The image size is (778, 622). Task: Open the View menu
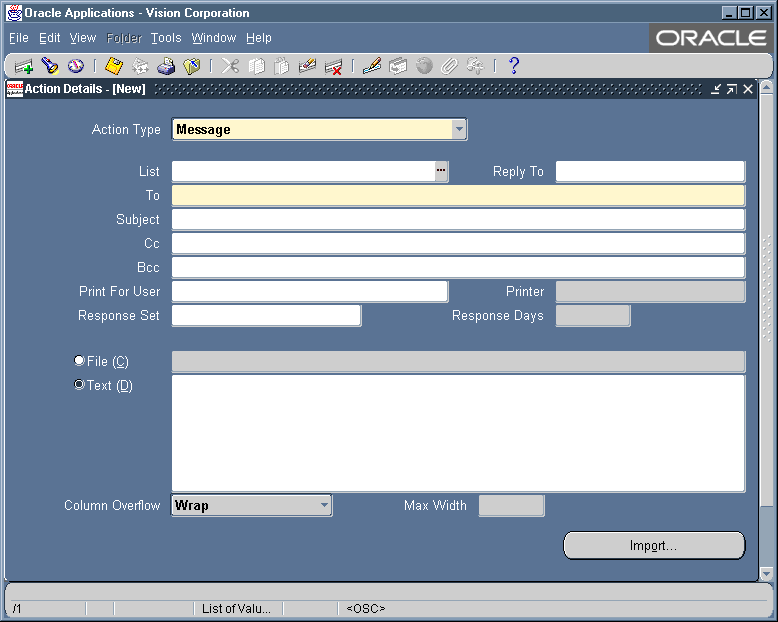click(x=83, y=38)
